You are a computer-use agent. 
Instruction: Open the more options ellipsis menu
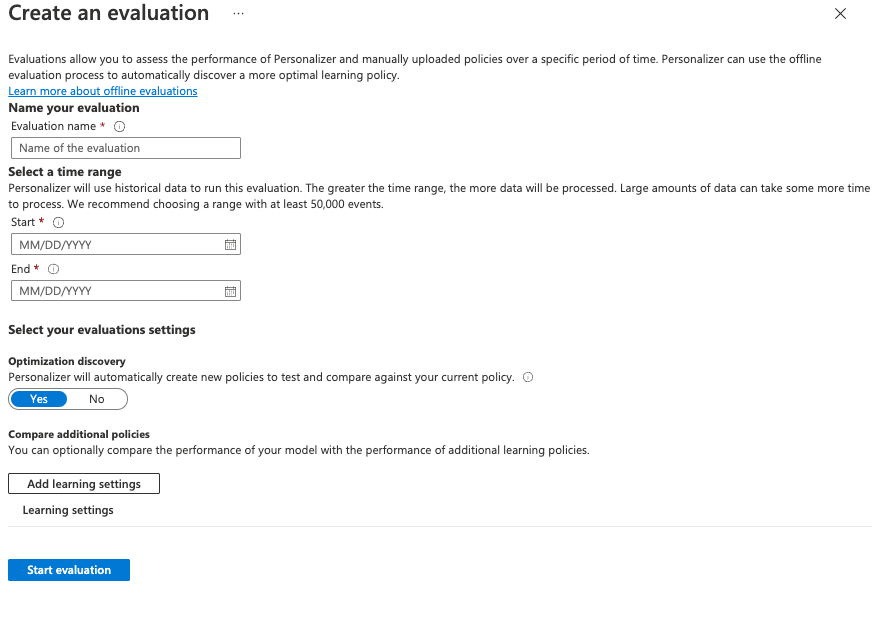coord(237,14)
